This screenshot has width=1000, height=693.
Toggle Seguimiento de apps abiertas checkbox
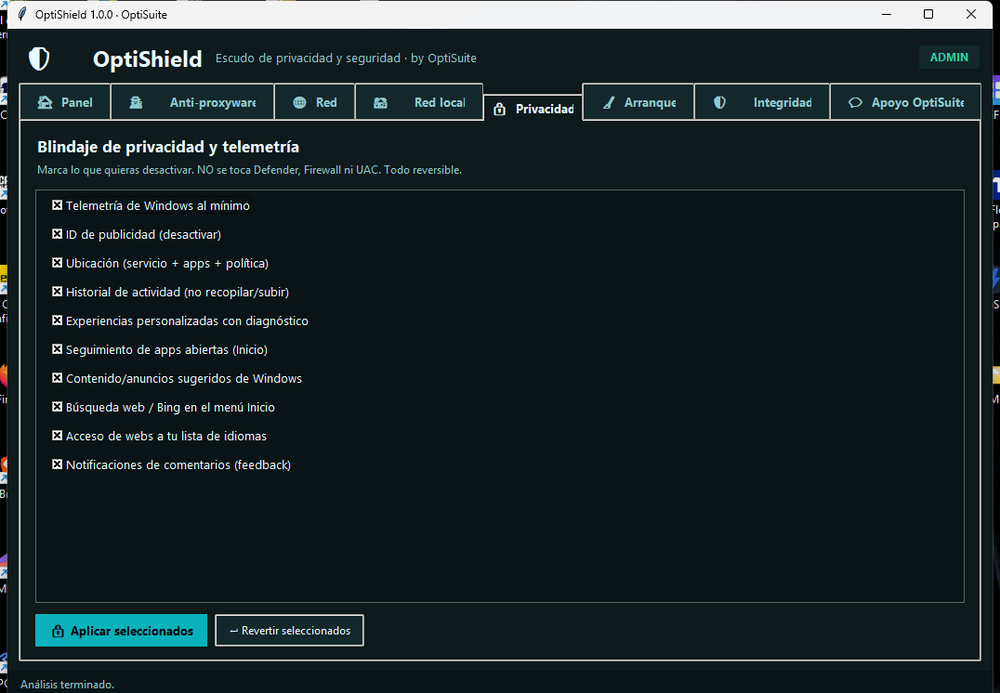point(57,349)
